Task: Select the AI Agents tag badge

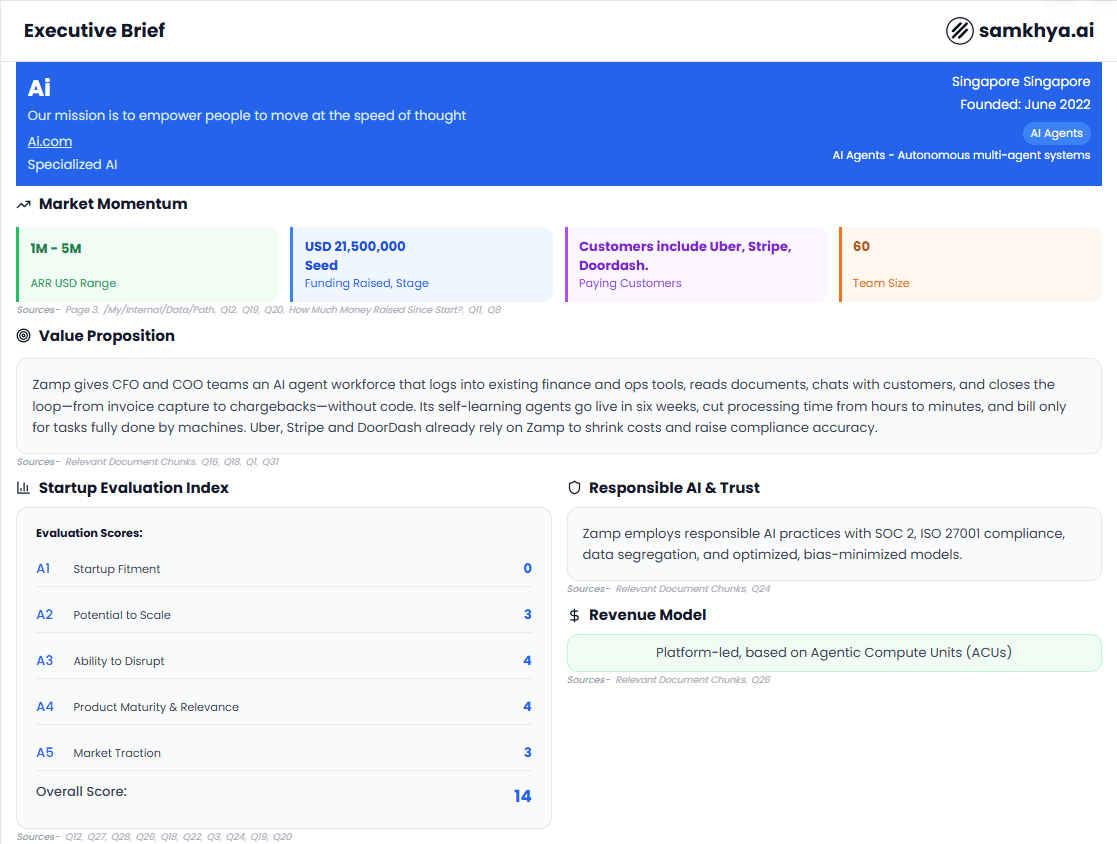Action: (1056, 133)
